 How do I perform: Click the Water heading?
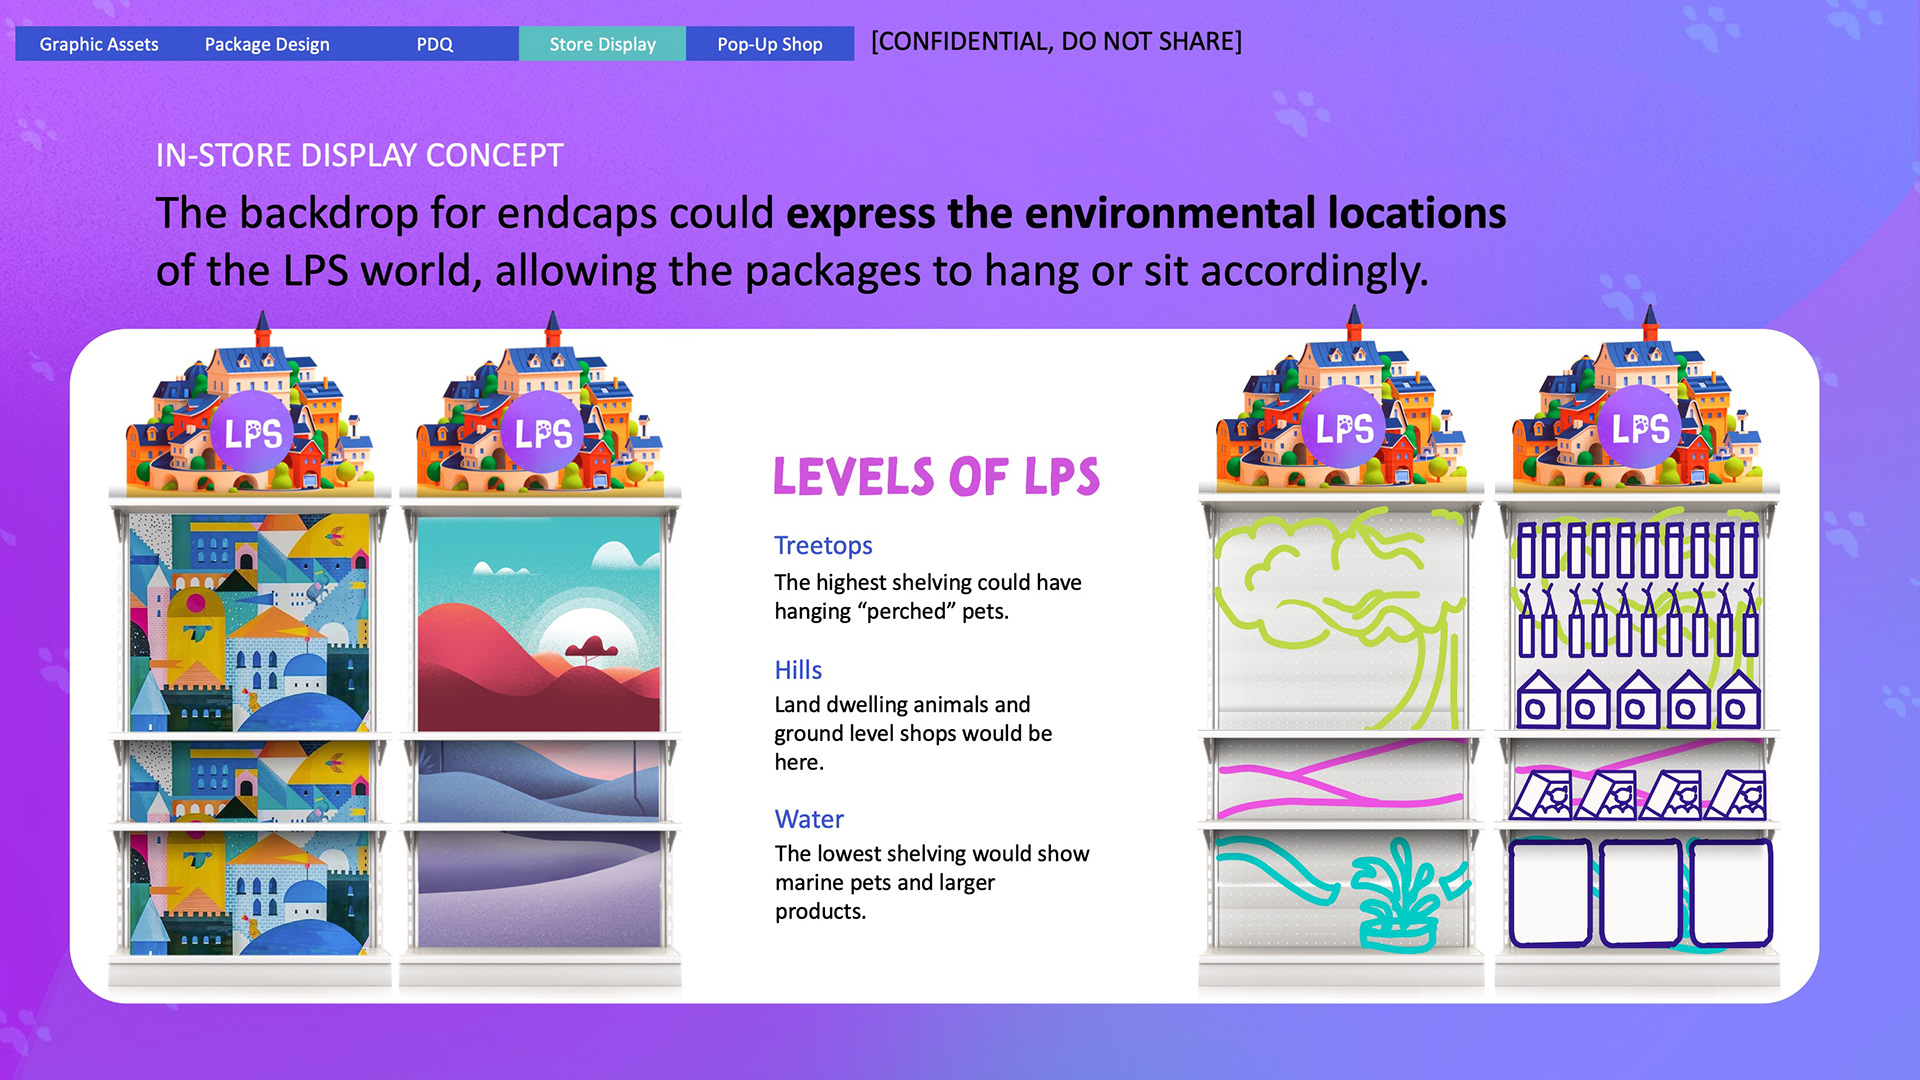[x=809, y=819]
